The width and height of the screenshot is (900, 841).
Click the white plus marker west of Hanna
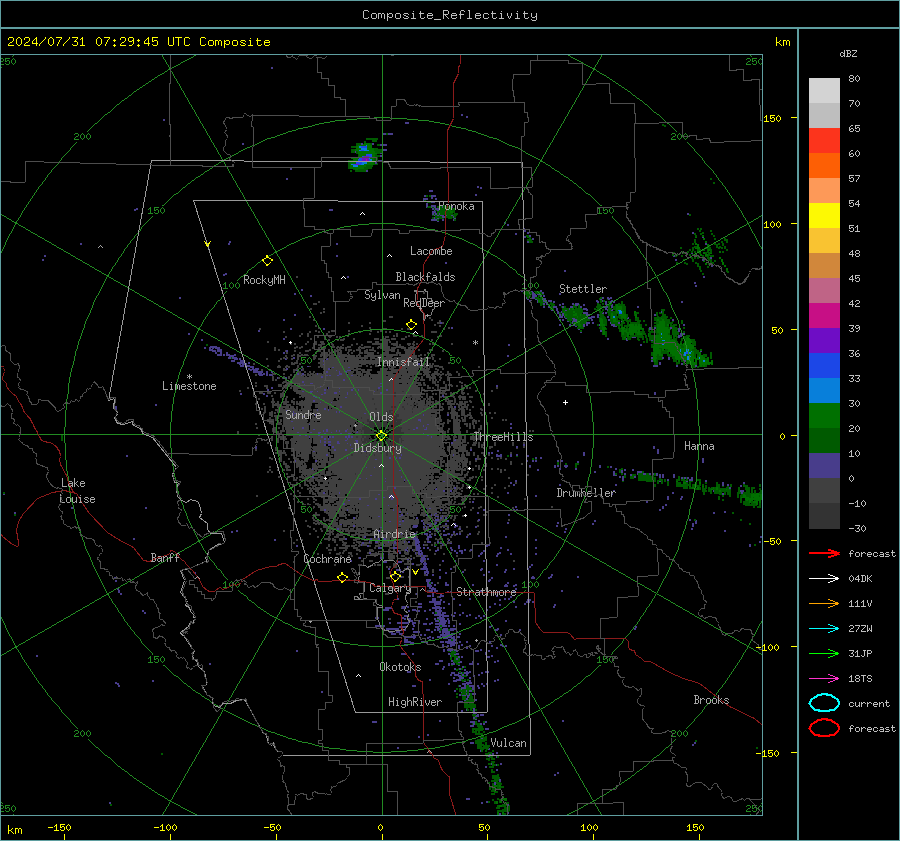click(x=565, y=402)
